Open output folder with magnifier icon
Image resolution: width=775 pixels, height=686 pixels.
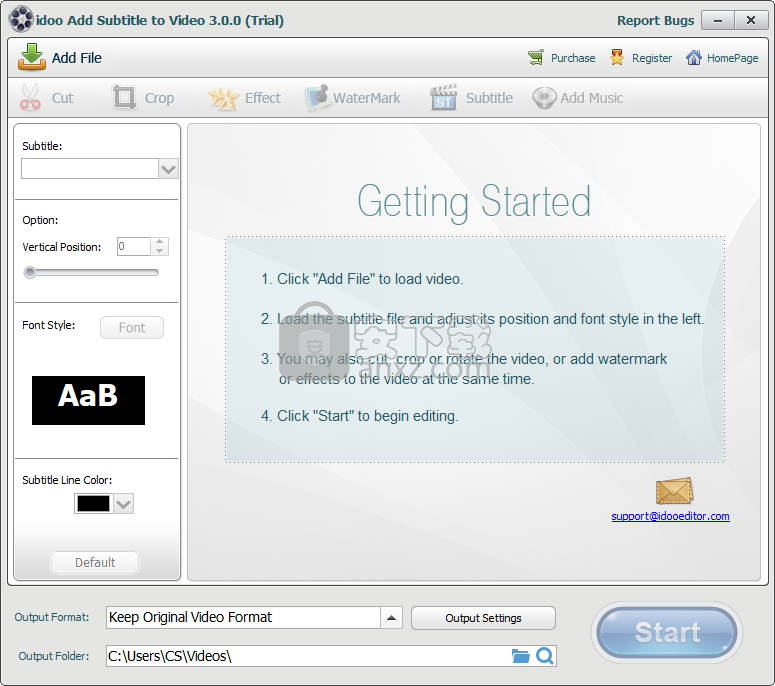[545, 656]
